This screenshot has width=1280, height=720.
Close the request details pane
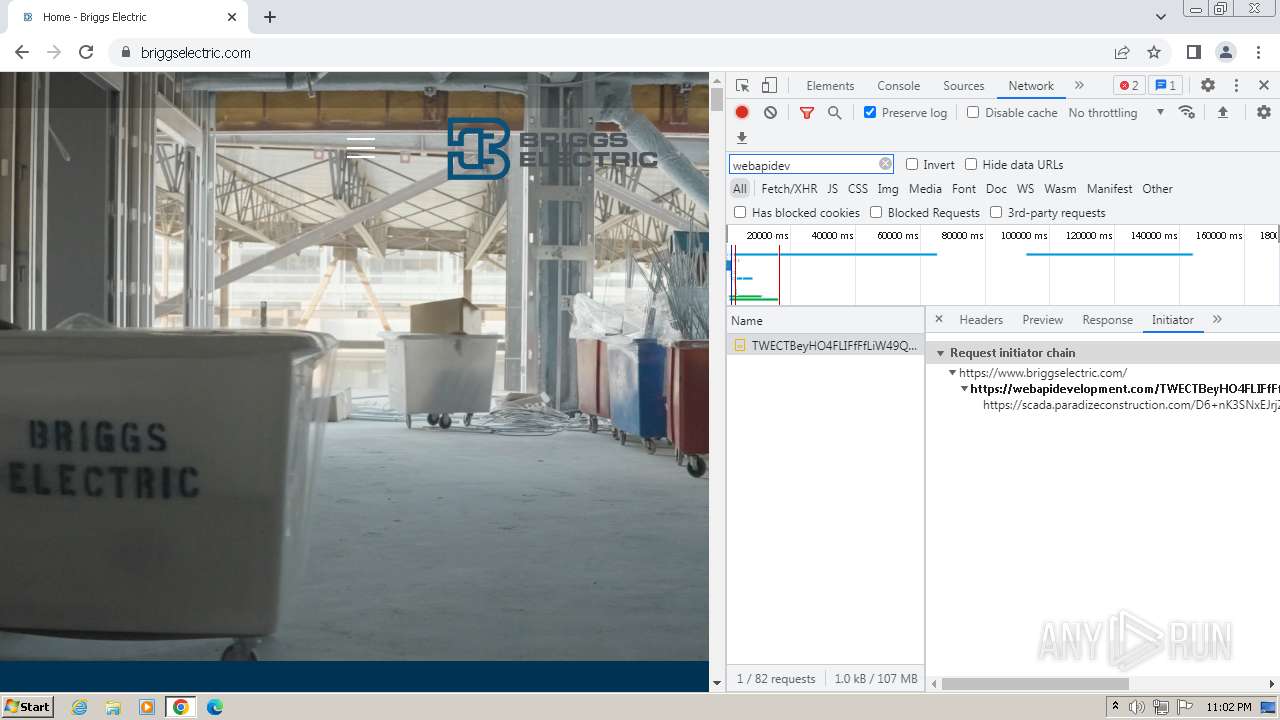pyautogui.click(x=938, y=319)
